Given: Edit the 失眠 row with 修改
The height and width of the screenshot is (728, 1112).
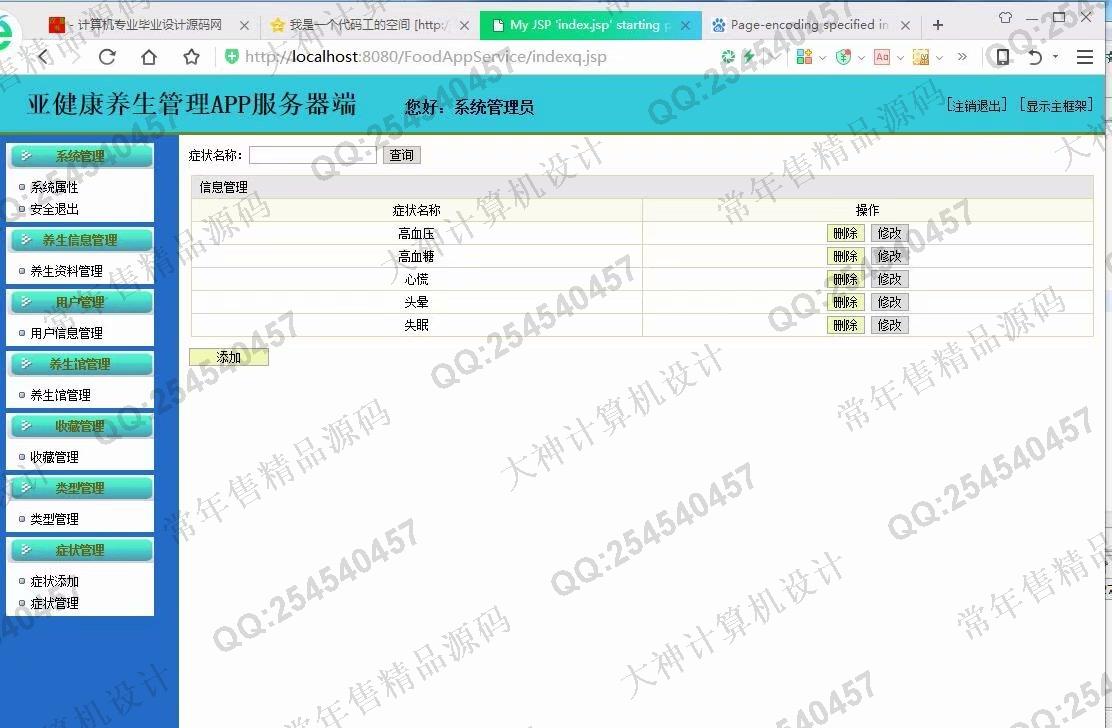Looking at the screenshot, I should 889,325.
